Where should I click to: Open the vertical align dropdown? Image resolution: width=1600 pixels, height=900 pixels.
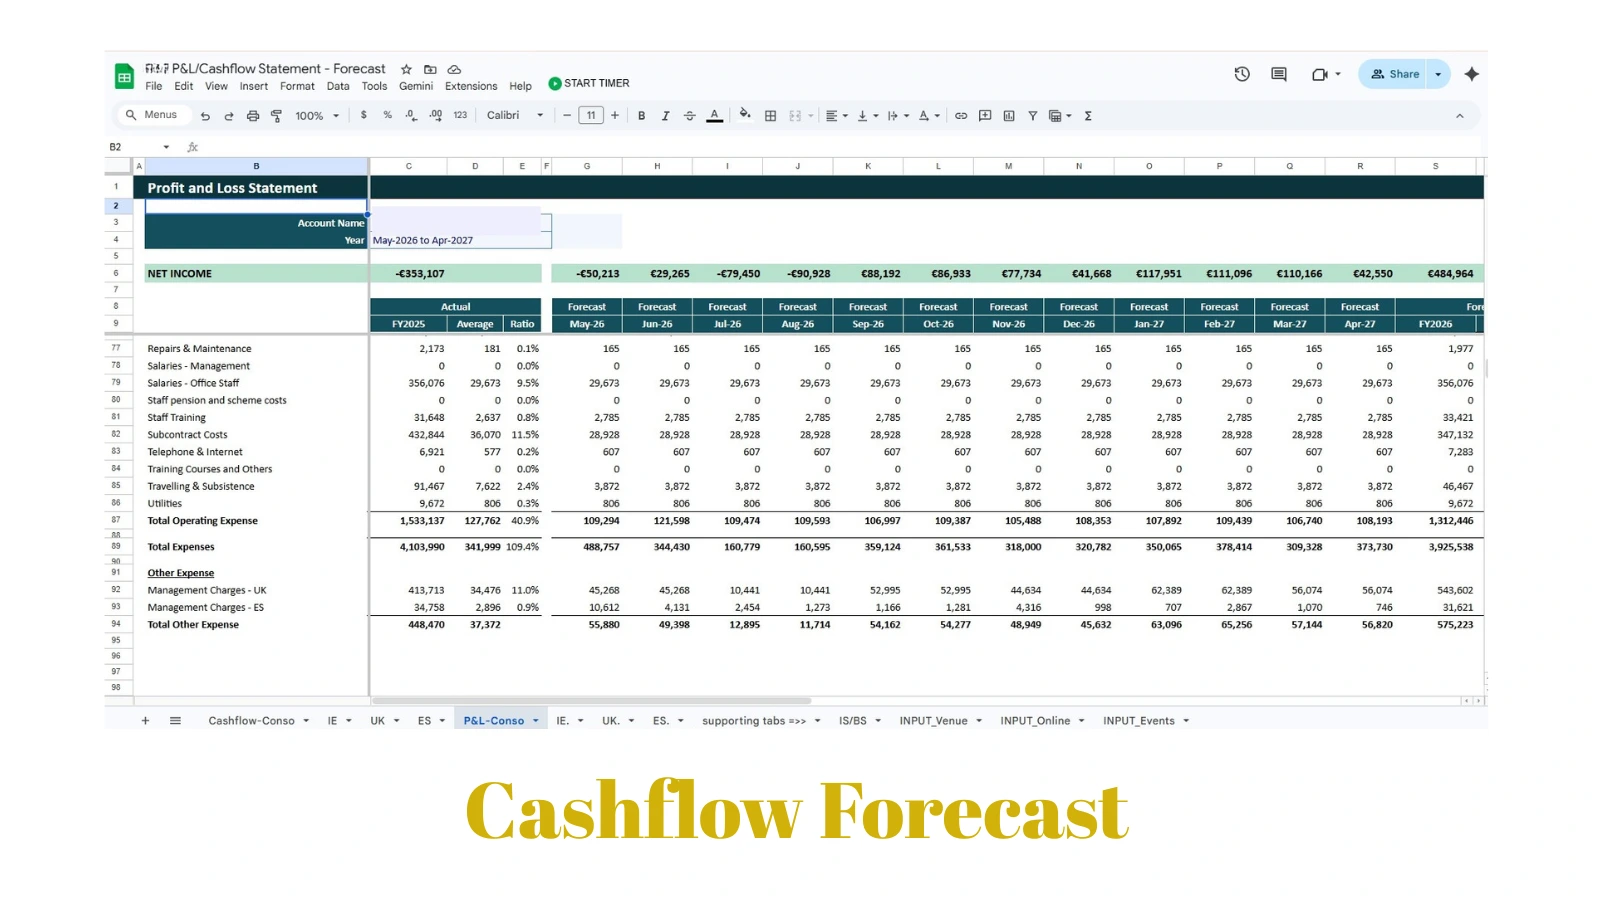867,116
